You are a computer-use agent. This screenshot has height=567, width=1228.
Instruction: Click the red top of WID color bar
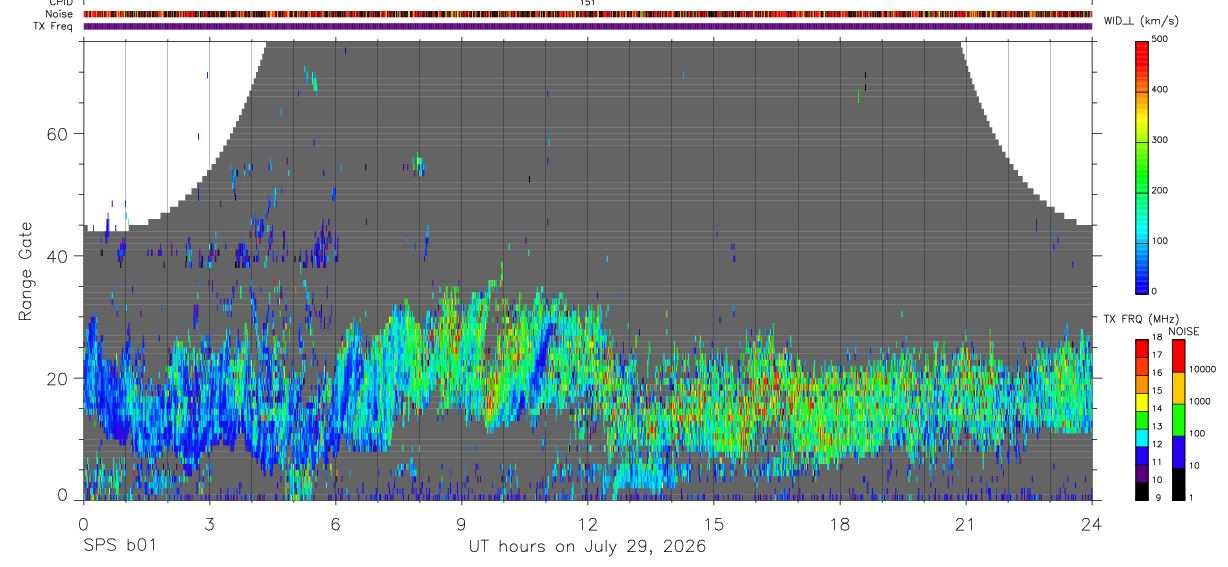point(1143,46)
